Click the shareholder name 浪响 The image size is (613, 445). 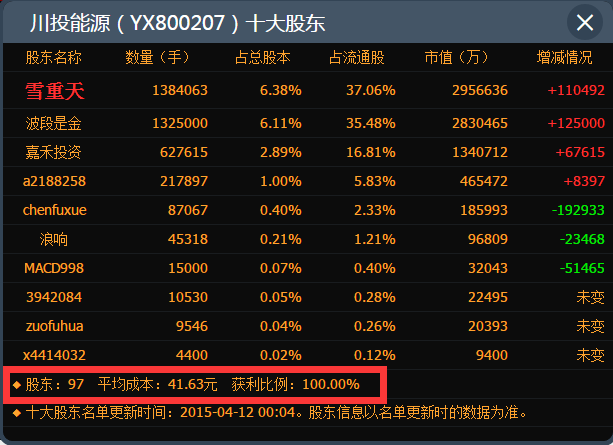[54, 239]
